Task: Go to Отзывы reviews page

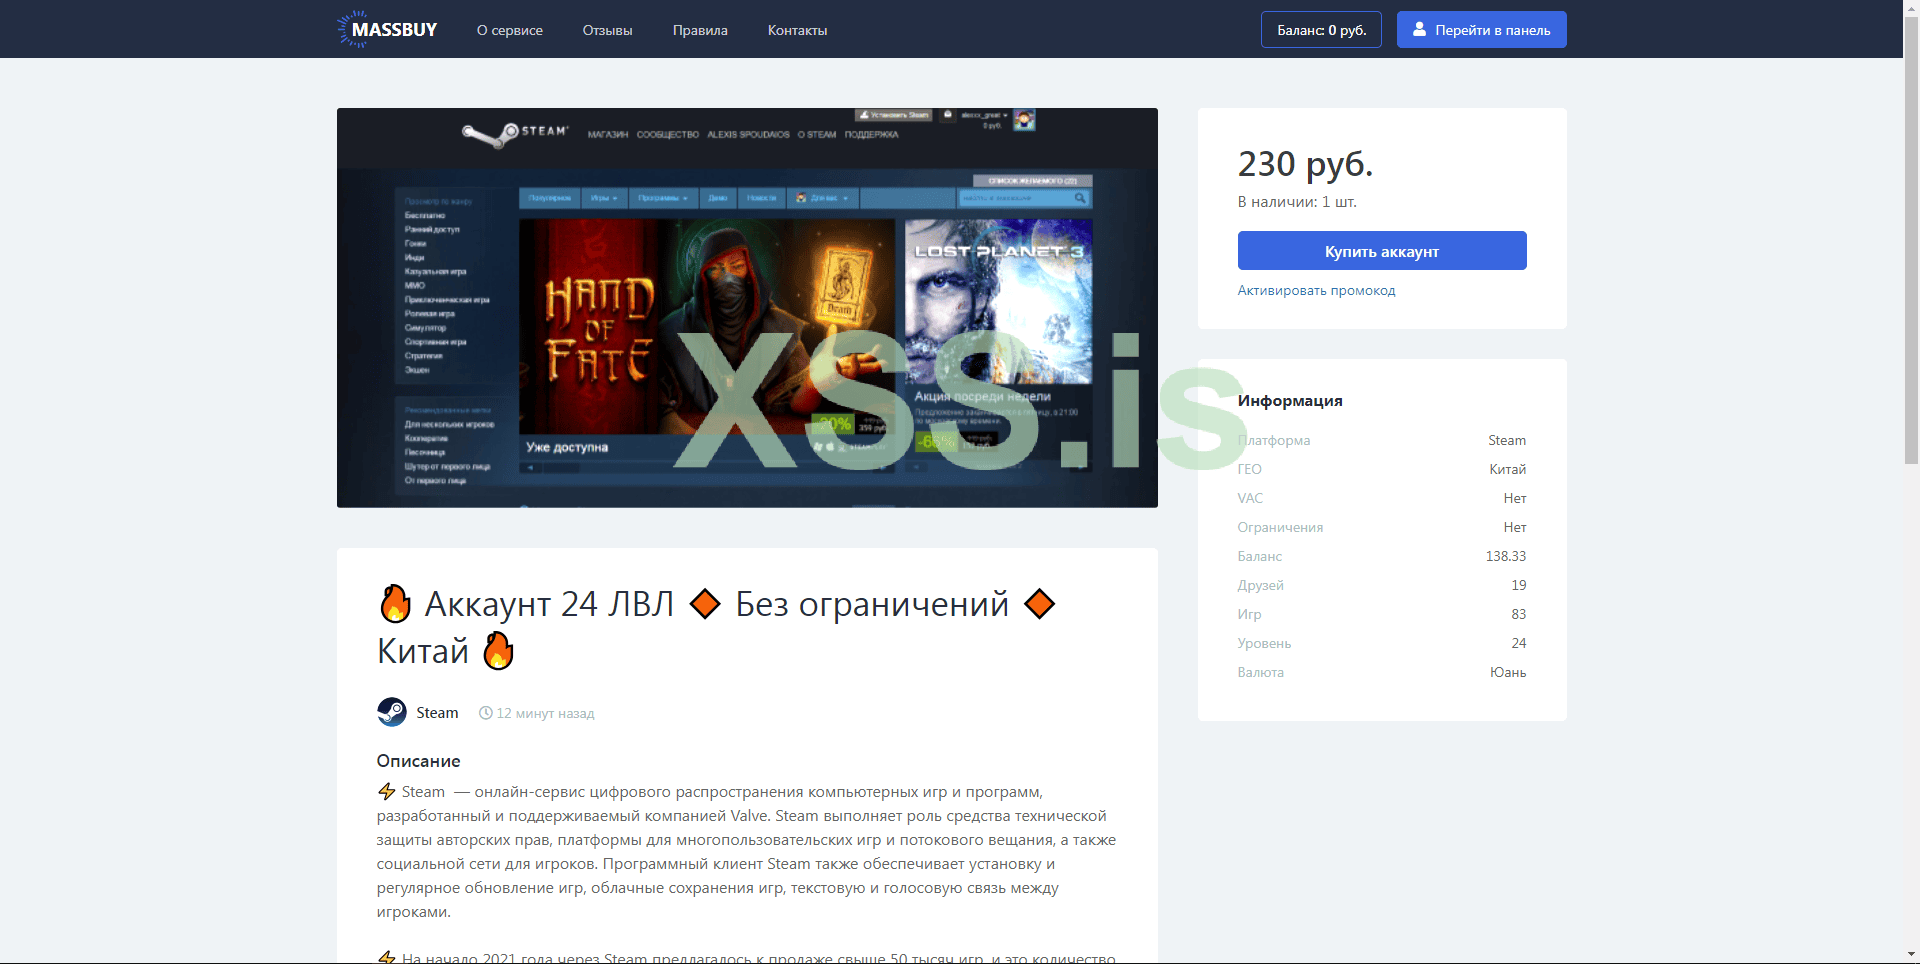Action: [x=608, y=30]
